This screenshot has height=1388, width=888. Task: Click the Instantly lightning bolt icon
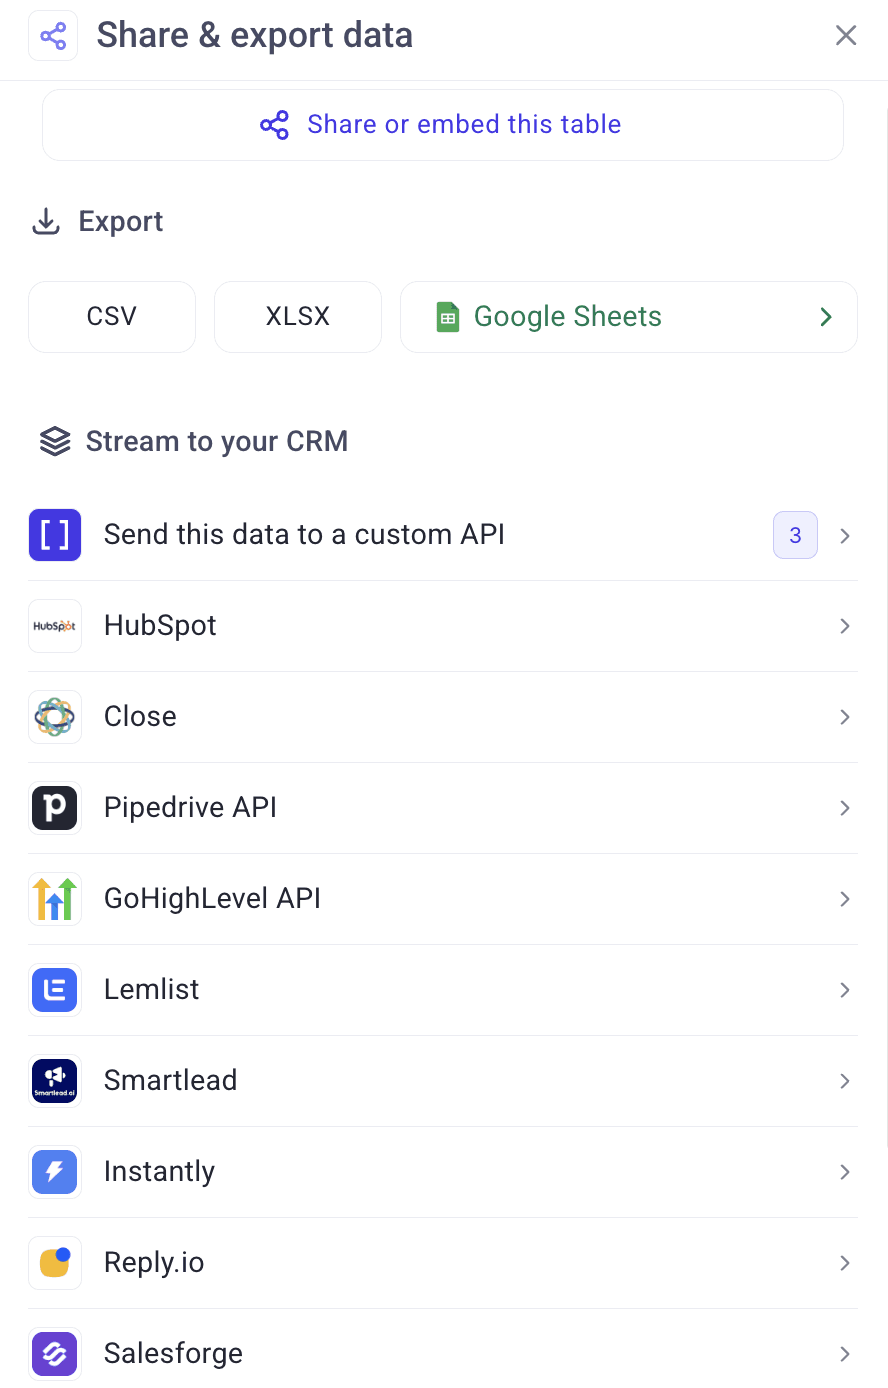point(55,1171)
